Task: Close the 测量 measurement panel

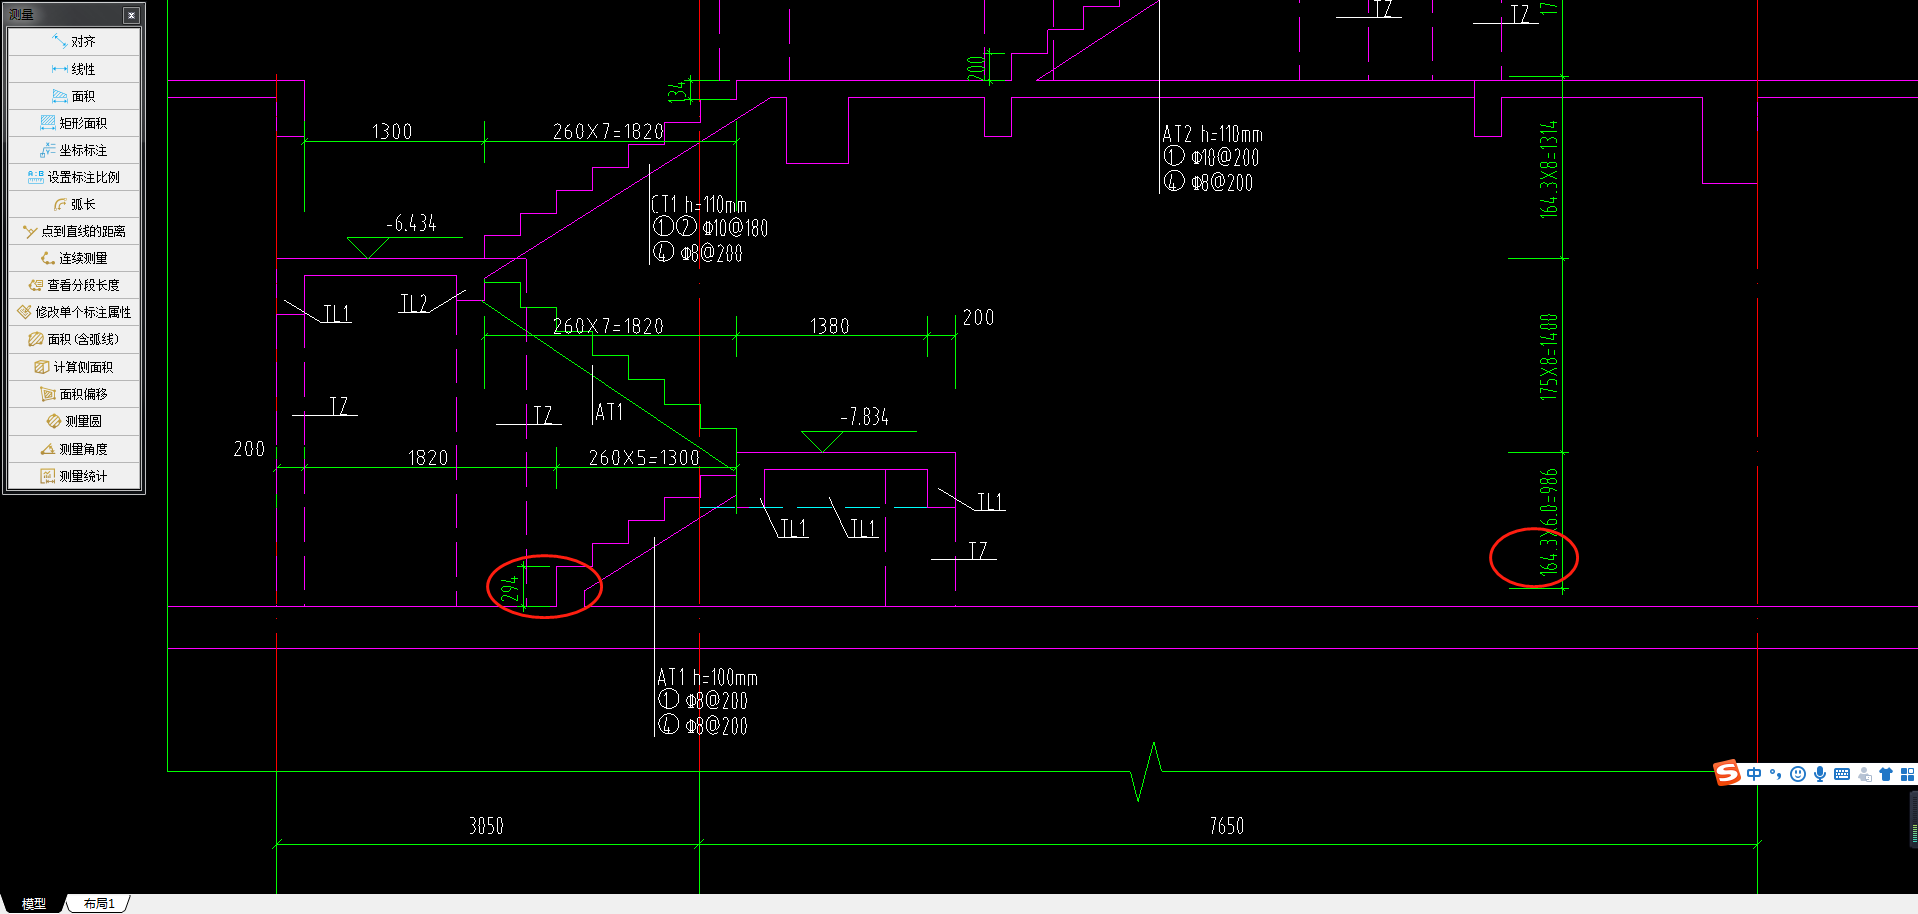Action: [x=131, y=15]
